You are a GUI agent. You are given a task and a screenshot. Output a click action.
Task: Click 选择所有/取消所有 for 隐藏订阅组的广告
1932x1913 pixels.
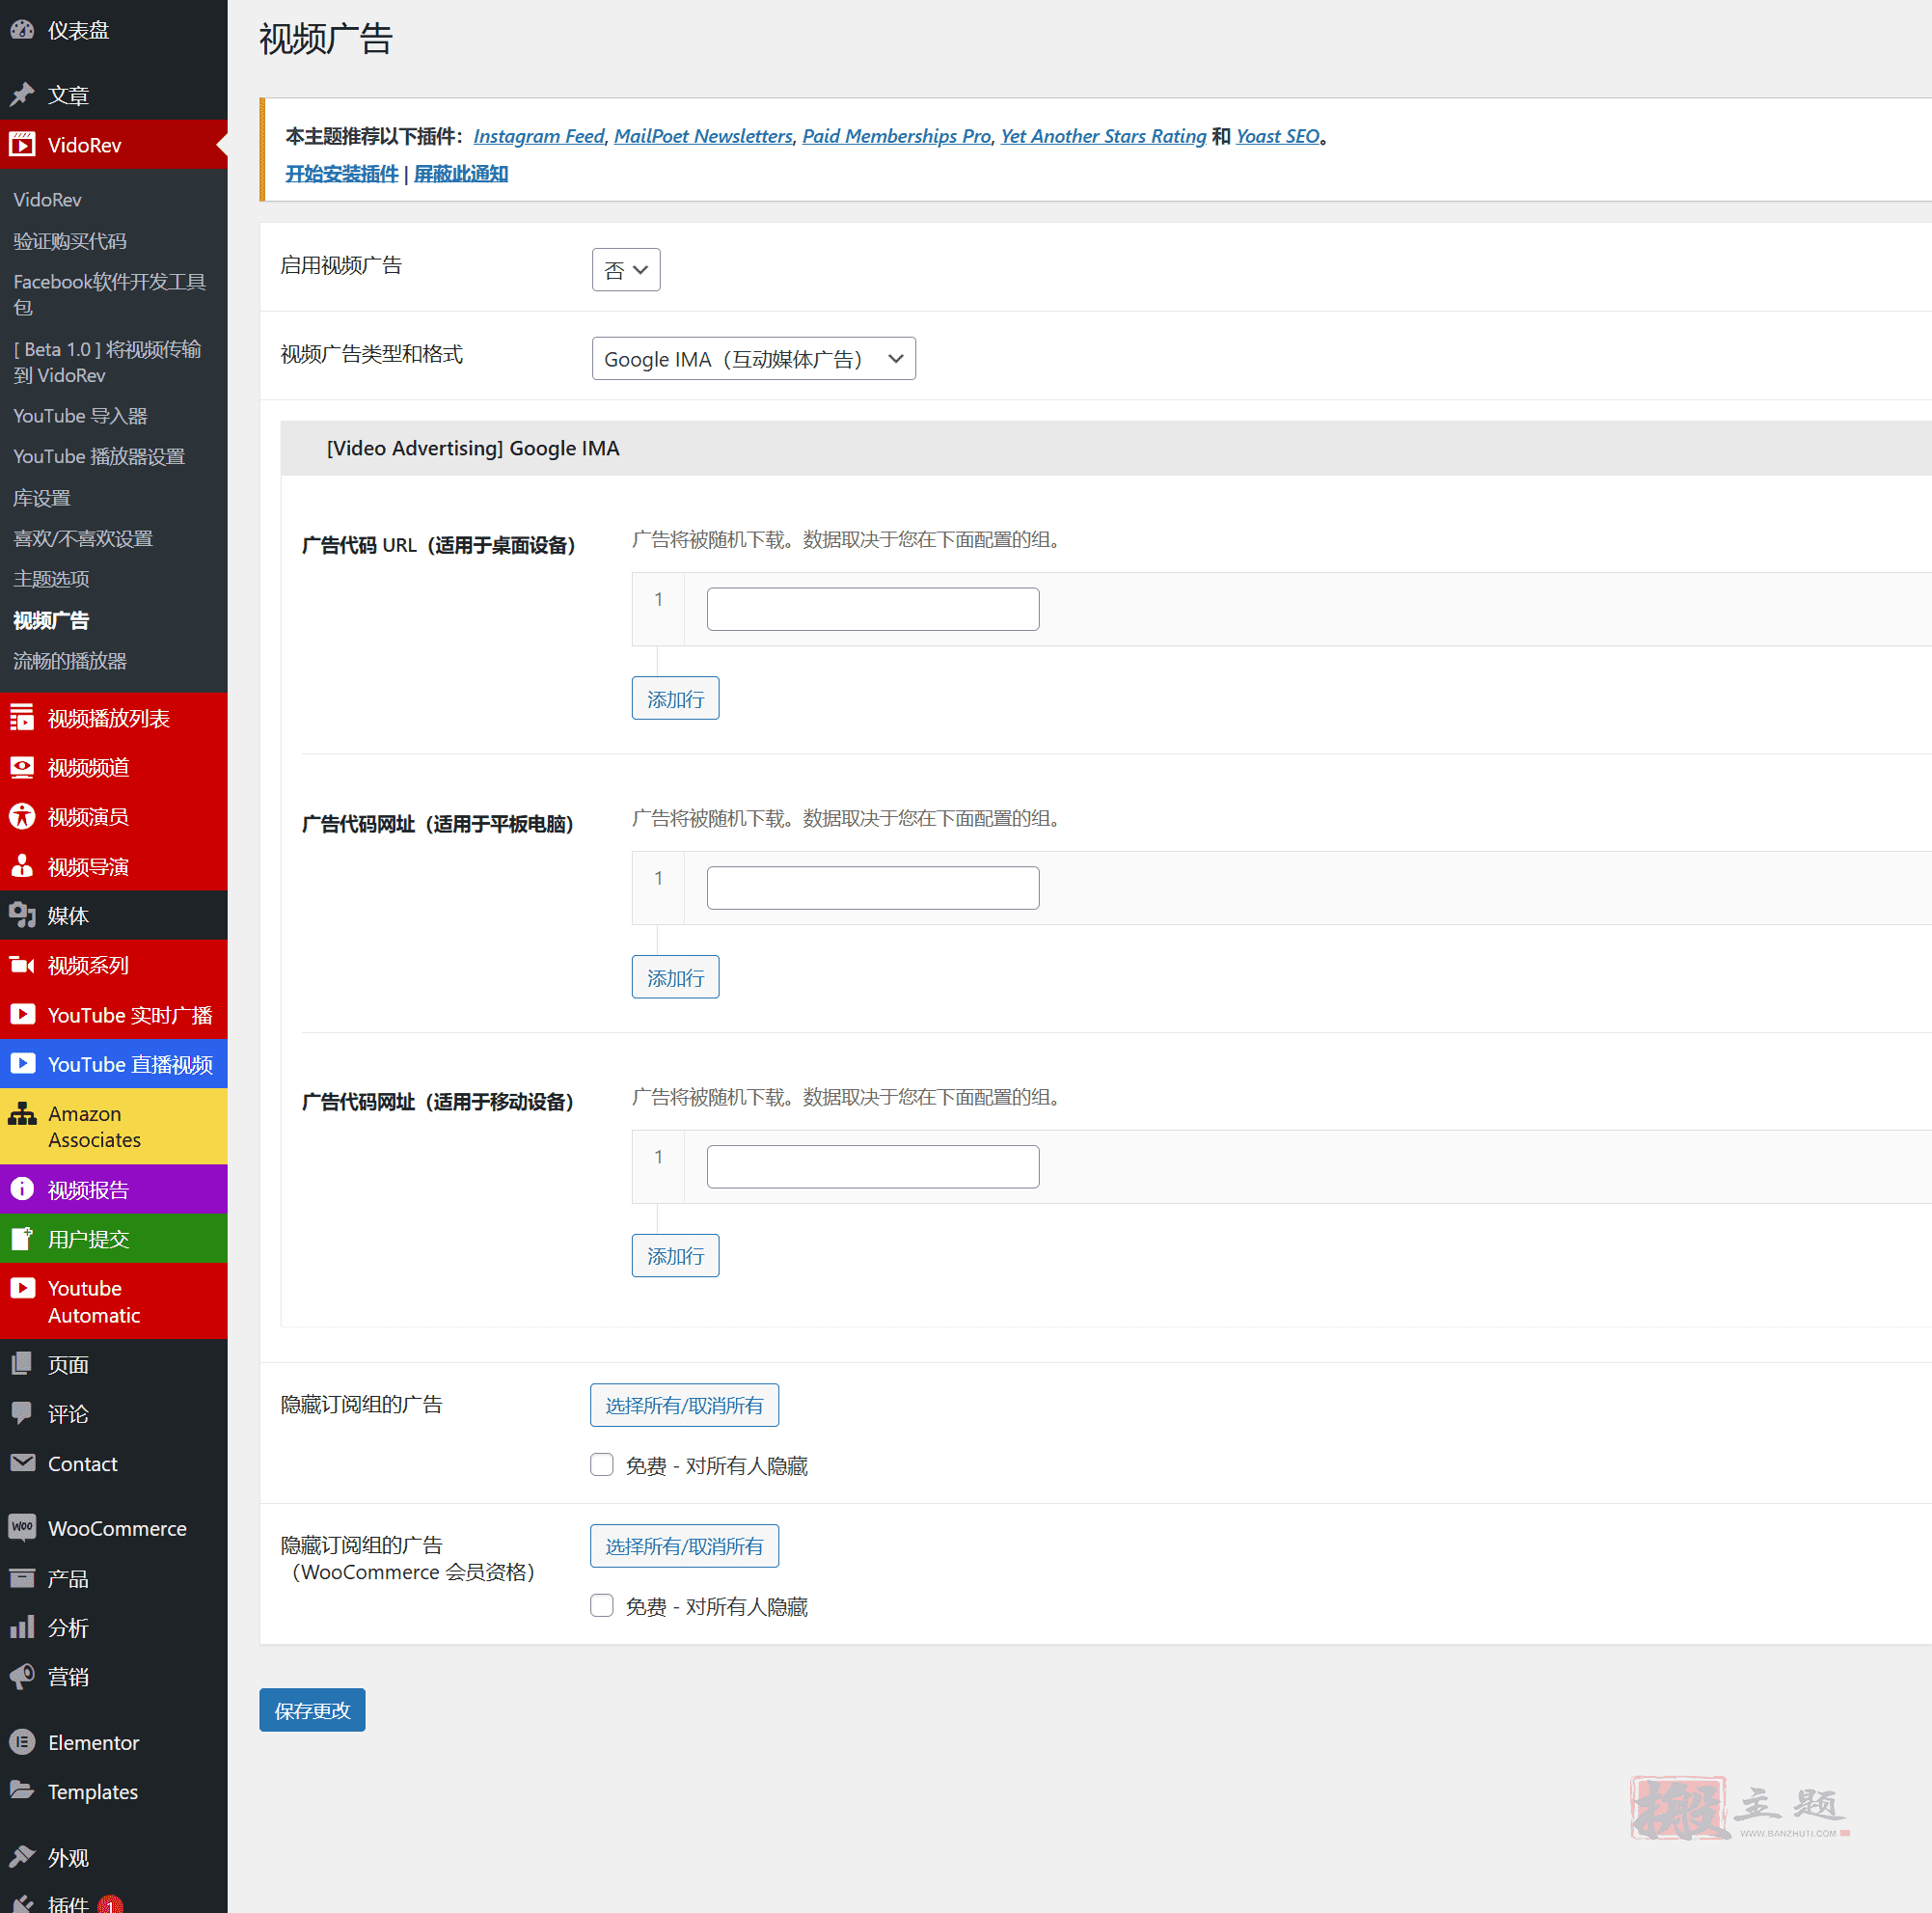click(x=685, y=1406)
